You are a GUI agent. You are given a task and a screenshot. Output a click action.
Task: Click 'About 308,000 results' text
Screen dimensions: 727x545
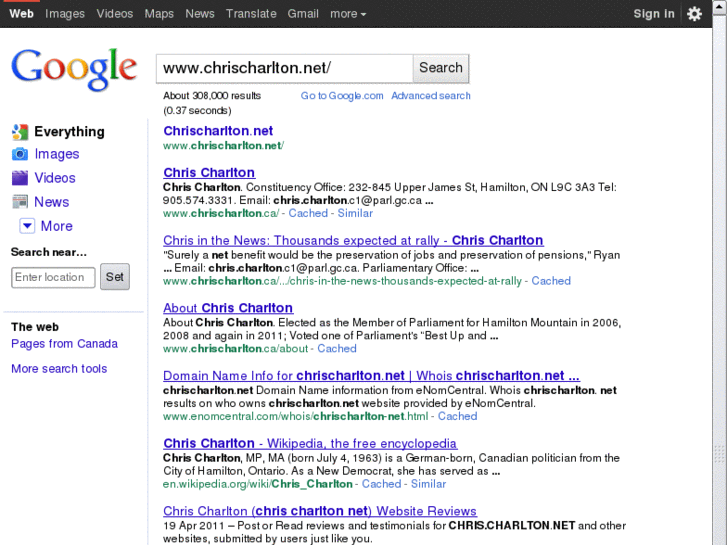pyautogui.click(x=212, y=96)
